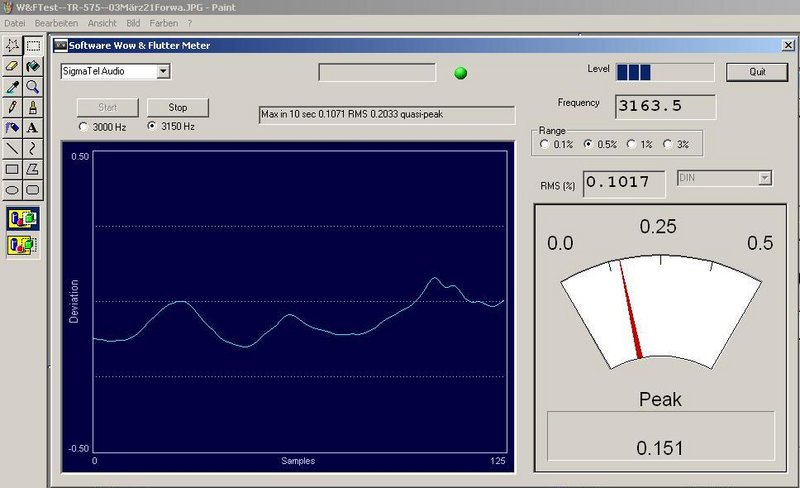Click the Samples axis label
Viewport: 800px width, 488px height.
(298, 461)
